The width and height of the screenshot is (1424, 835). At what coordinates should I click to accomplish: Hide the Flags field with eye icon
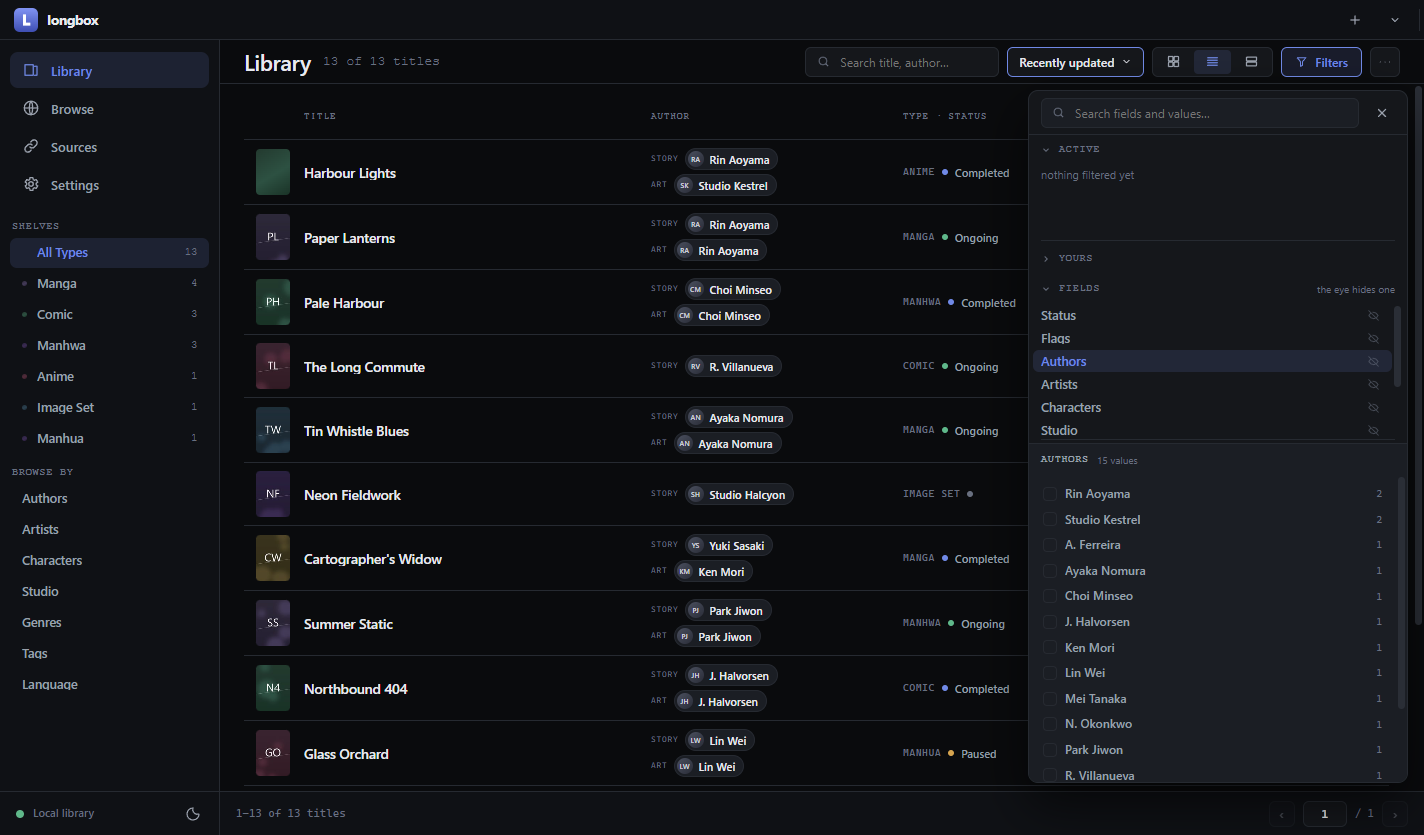(x=1373, y=338)
